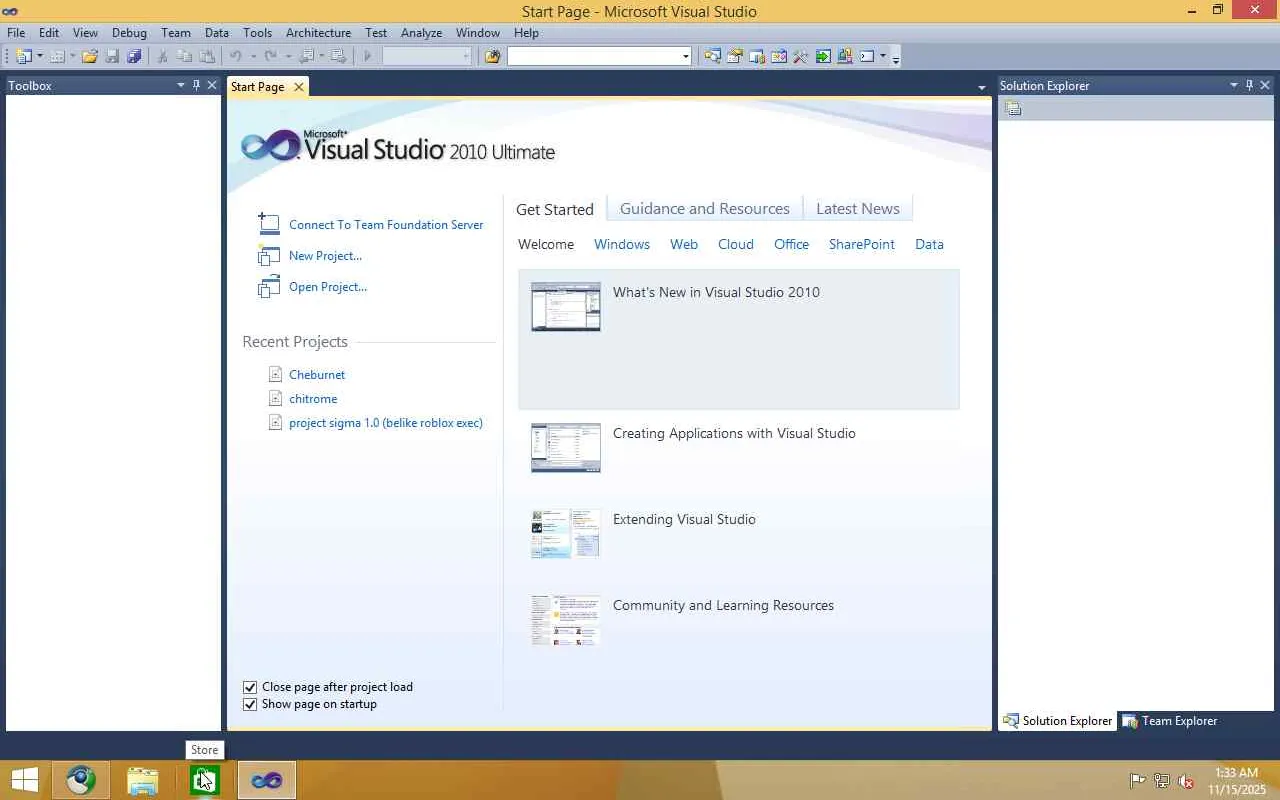This screenshot has height=800, width=1280.
Task: Click the icon beside New Project
Action: tap(268, 255)
